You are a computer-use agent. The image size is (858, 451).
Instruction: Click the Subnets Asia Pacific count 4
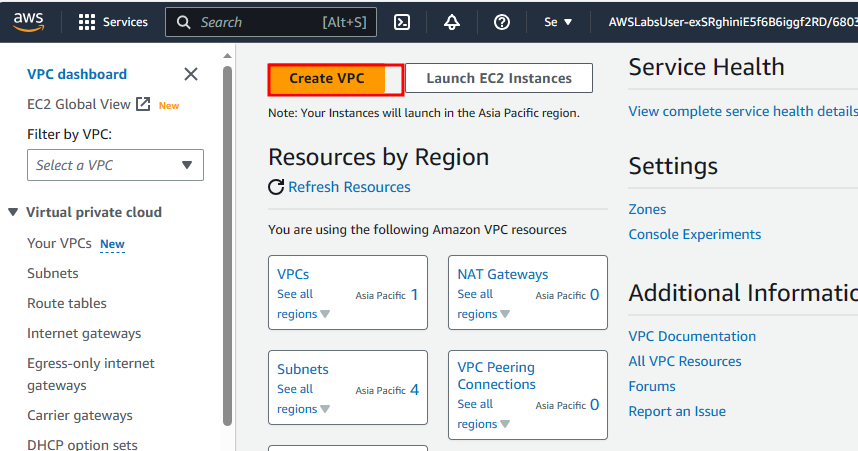(x=414, y=390)
